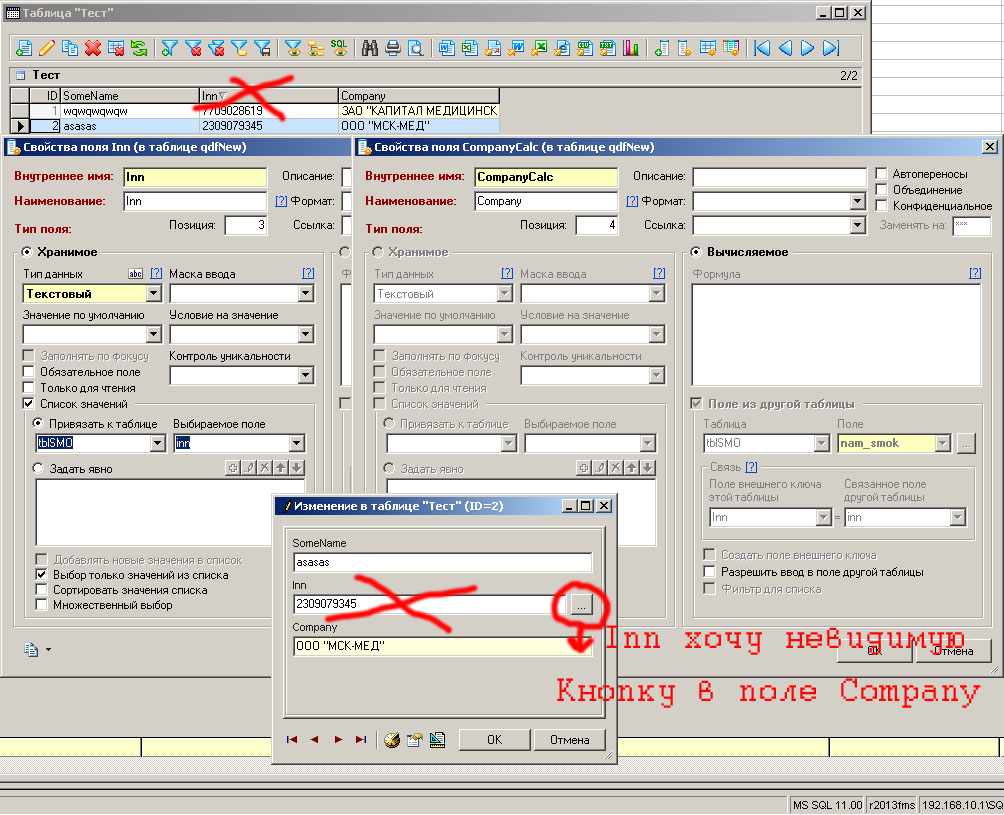
Task: Click the red X delete record icon
Action: coord(93,47)
